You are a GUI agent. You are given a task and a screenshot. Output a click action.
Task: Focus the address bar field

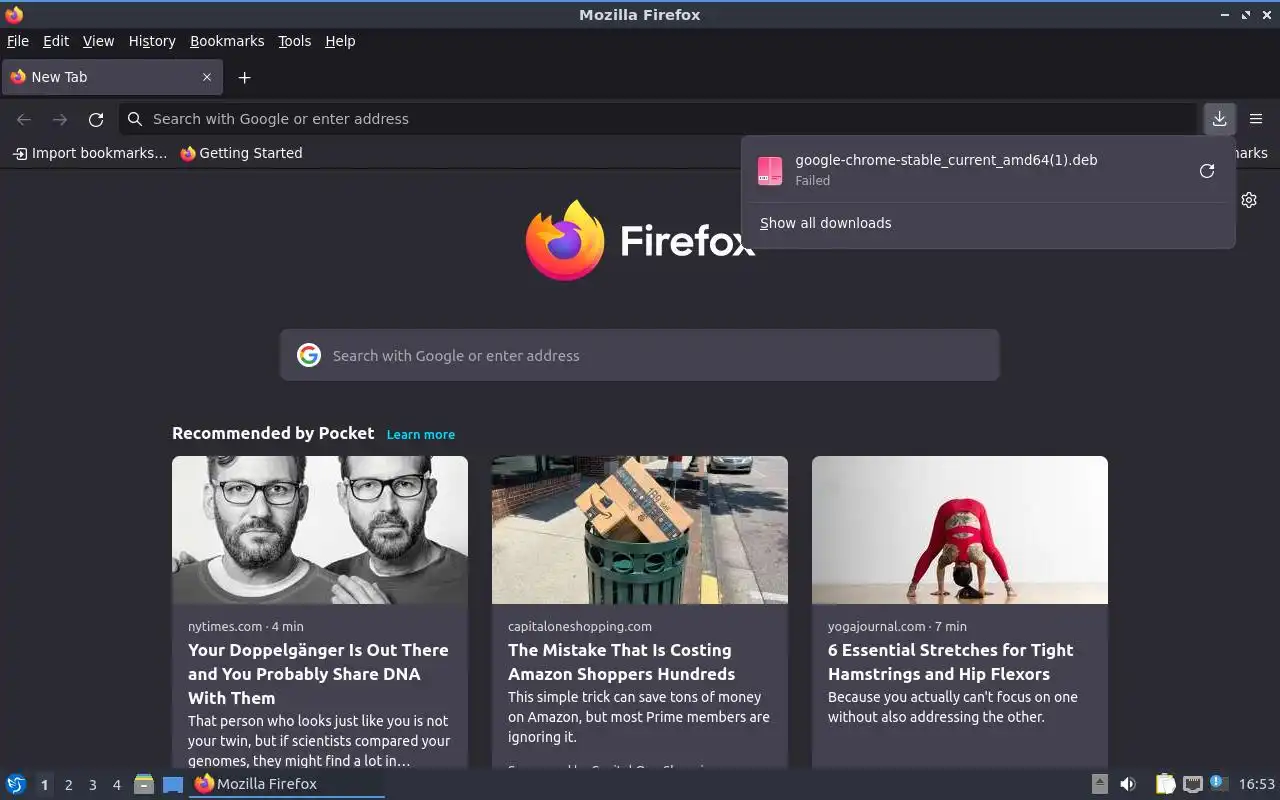click(x=658, y=119)
